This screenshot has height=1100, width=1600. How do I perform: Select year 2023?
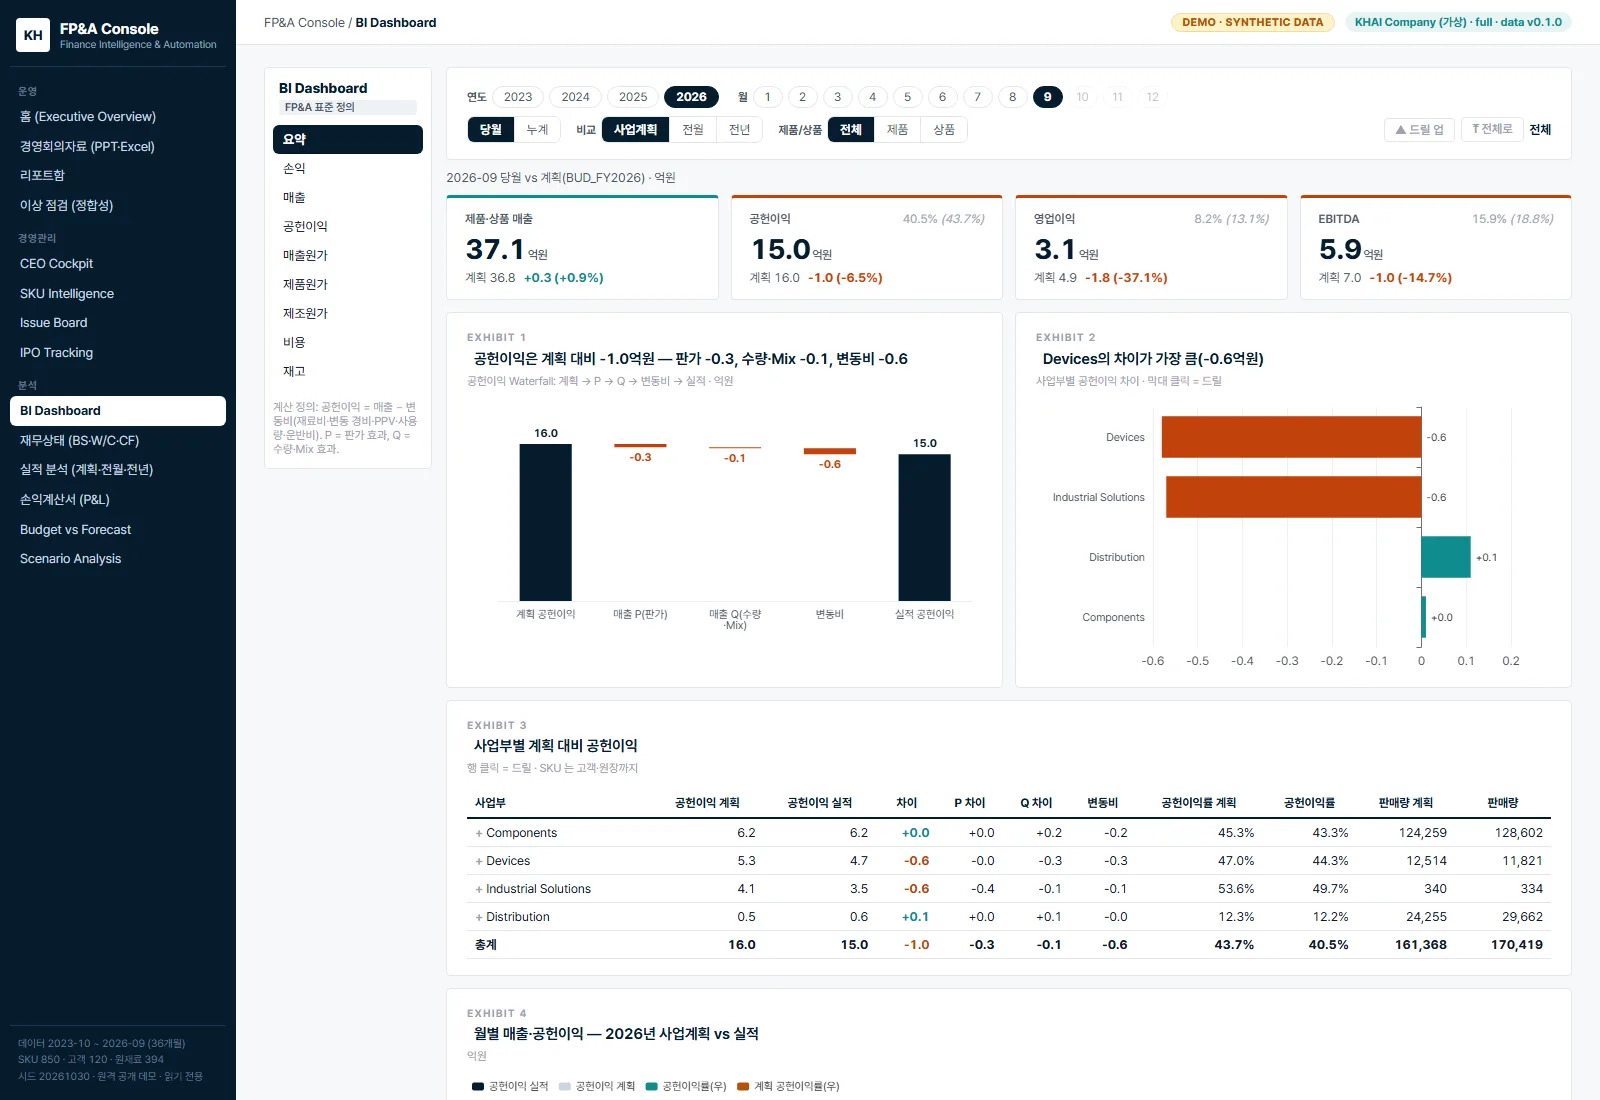[518, 97]
